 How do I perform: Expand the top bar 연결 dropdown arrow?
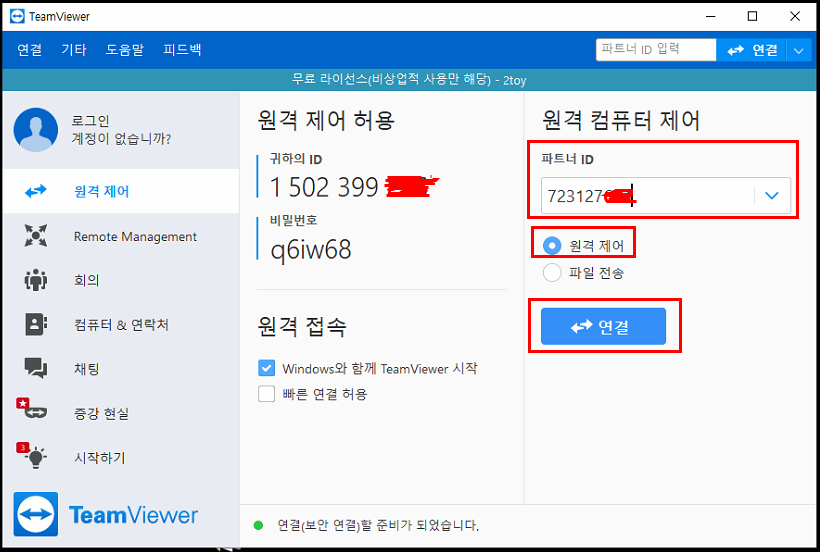(799, 51)
